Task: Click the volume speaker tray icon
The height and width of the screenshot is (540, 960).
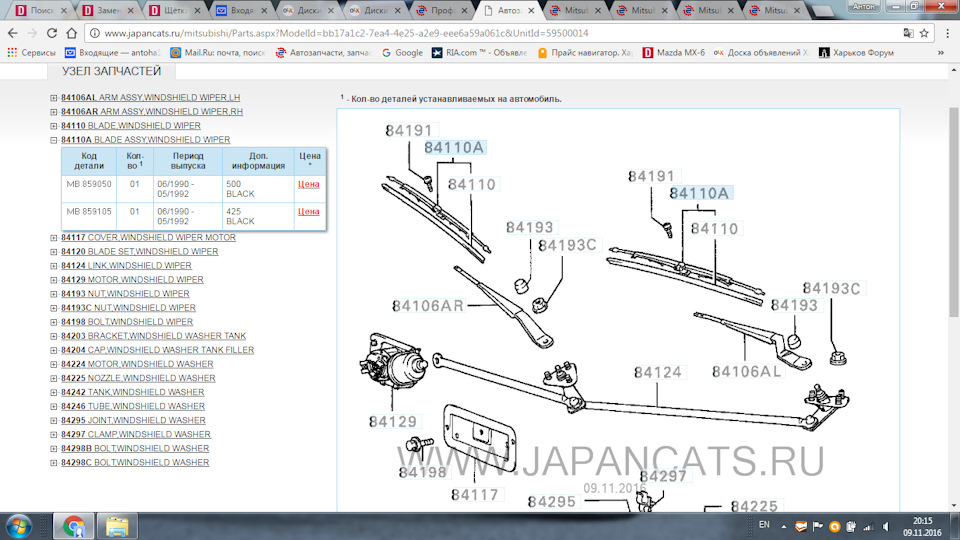Action: pyautogui.click(x=886, y=527)
